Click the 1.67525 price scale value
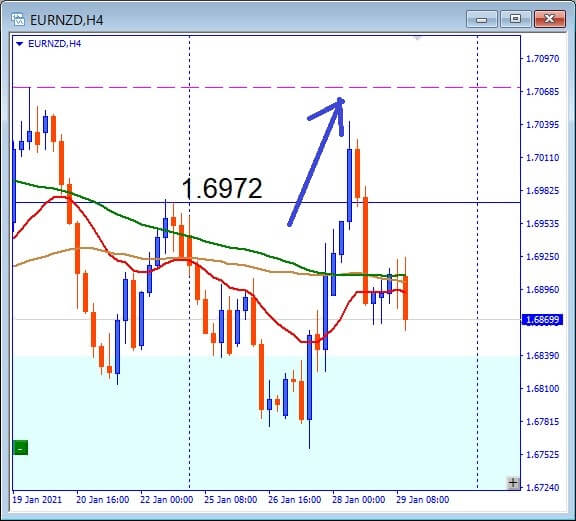 point(542,455)
